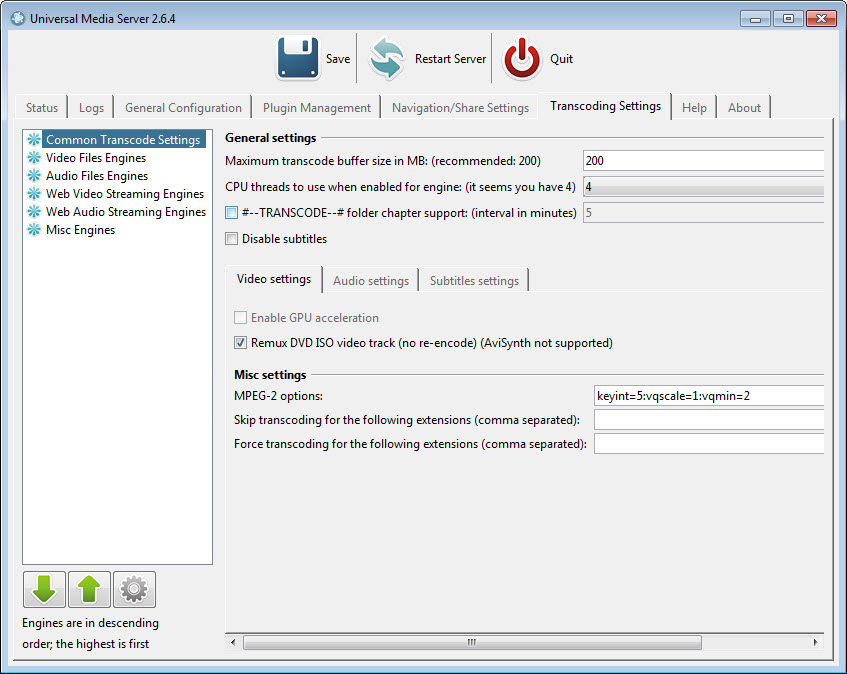Image resolution: width=847 pixels, height=674 pixels.
Task: Open the Help tab
Action: [694, 107]
